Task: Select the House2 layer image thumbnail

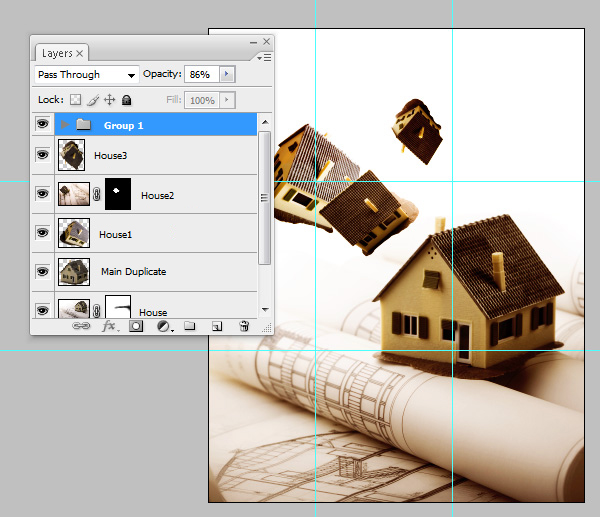Action: 74,194
